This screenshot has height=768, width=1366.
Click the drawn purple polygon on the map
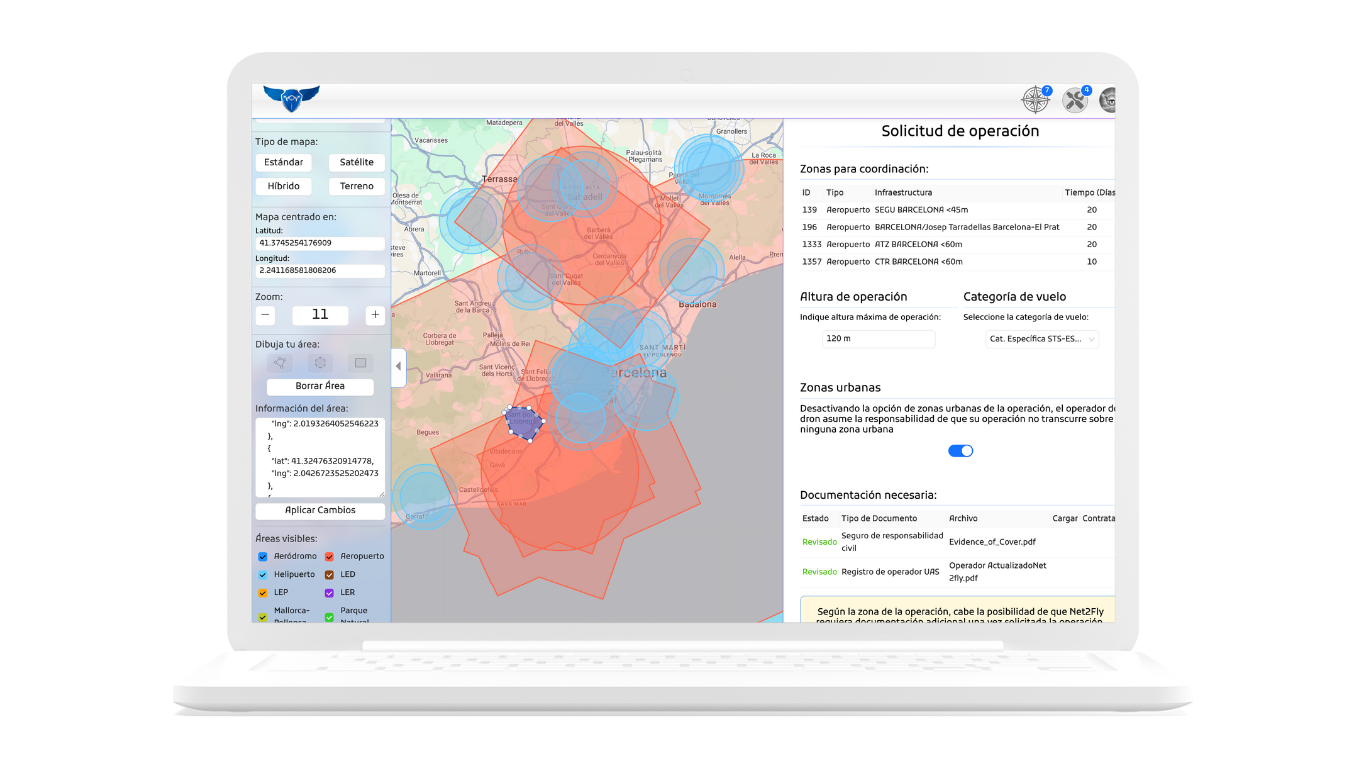523,423
